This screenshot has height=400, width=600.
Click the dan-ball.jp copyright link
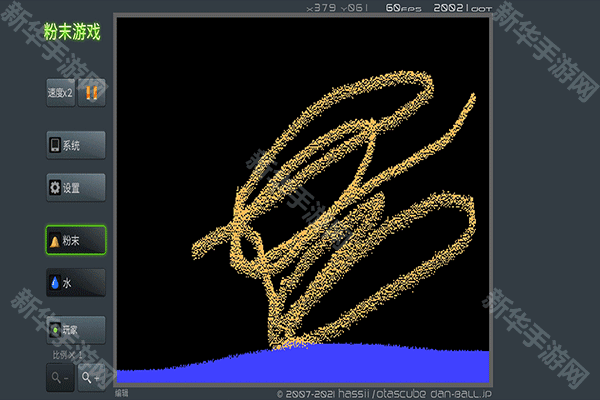(x=458, y=394)
